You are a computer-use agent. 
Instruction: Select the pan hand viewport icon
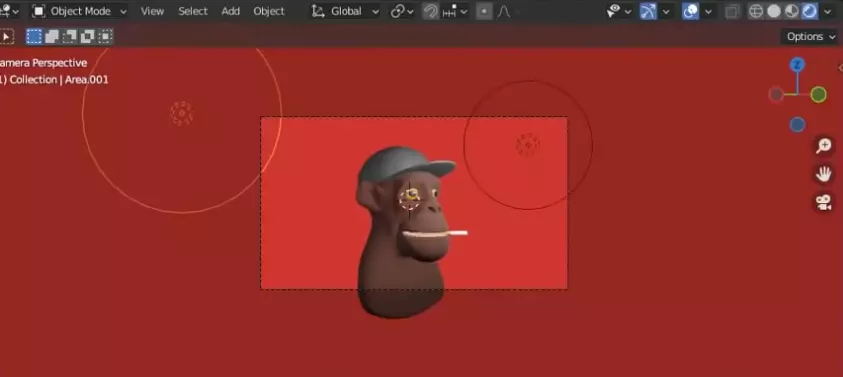pyautogui.click(x=824, y=174)
